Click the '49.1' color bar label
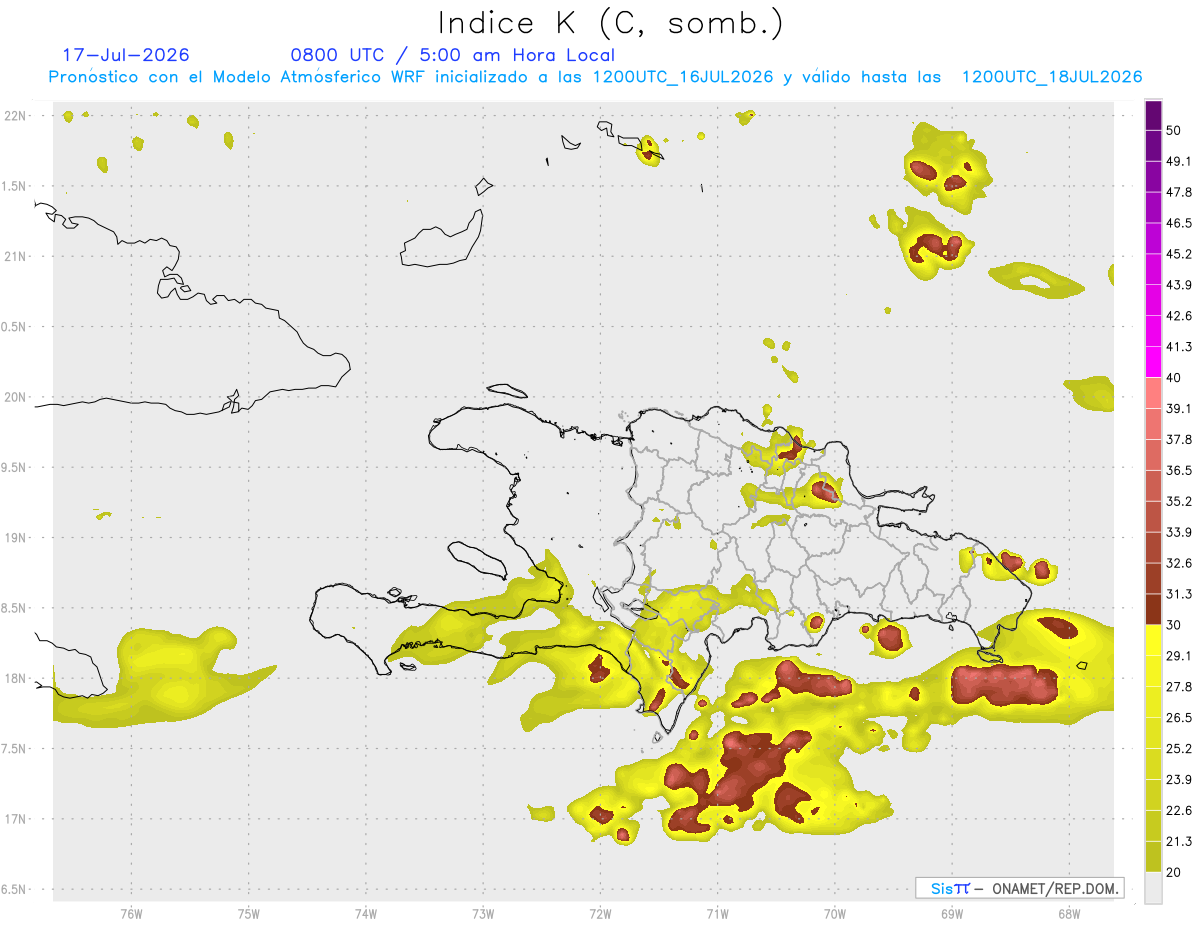Screen dimensions: 1200x927 pos(1179,162)
